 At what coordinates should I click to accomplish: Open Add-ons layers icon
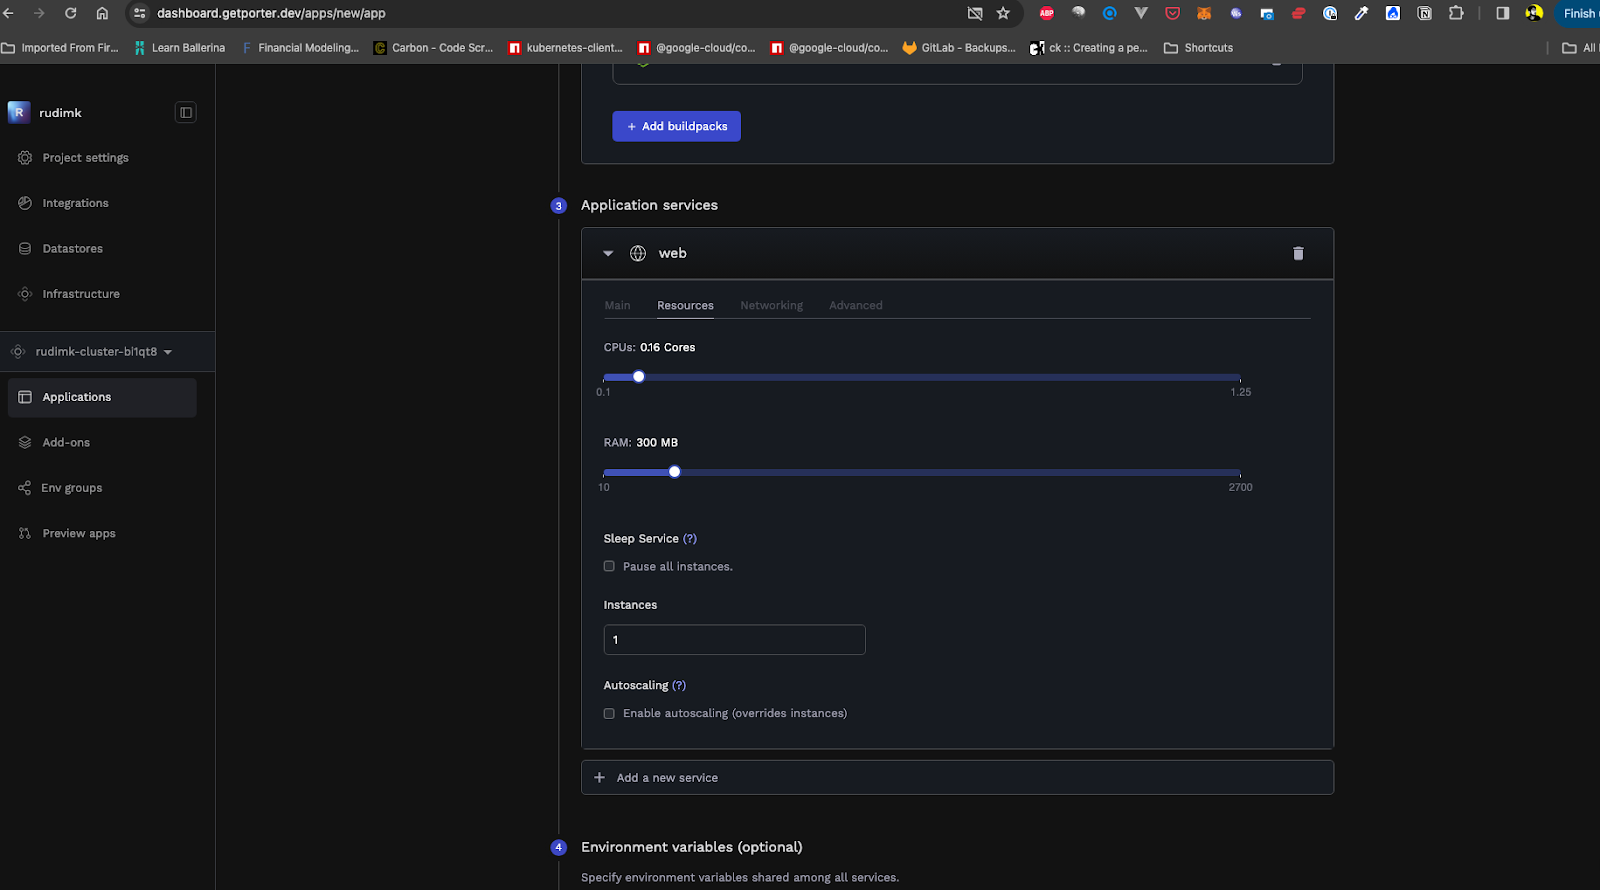click(25, 442)
